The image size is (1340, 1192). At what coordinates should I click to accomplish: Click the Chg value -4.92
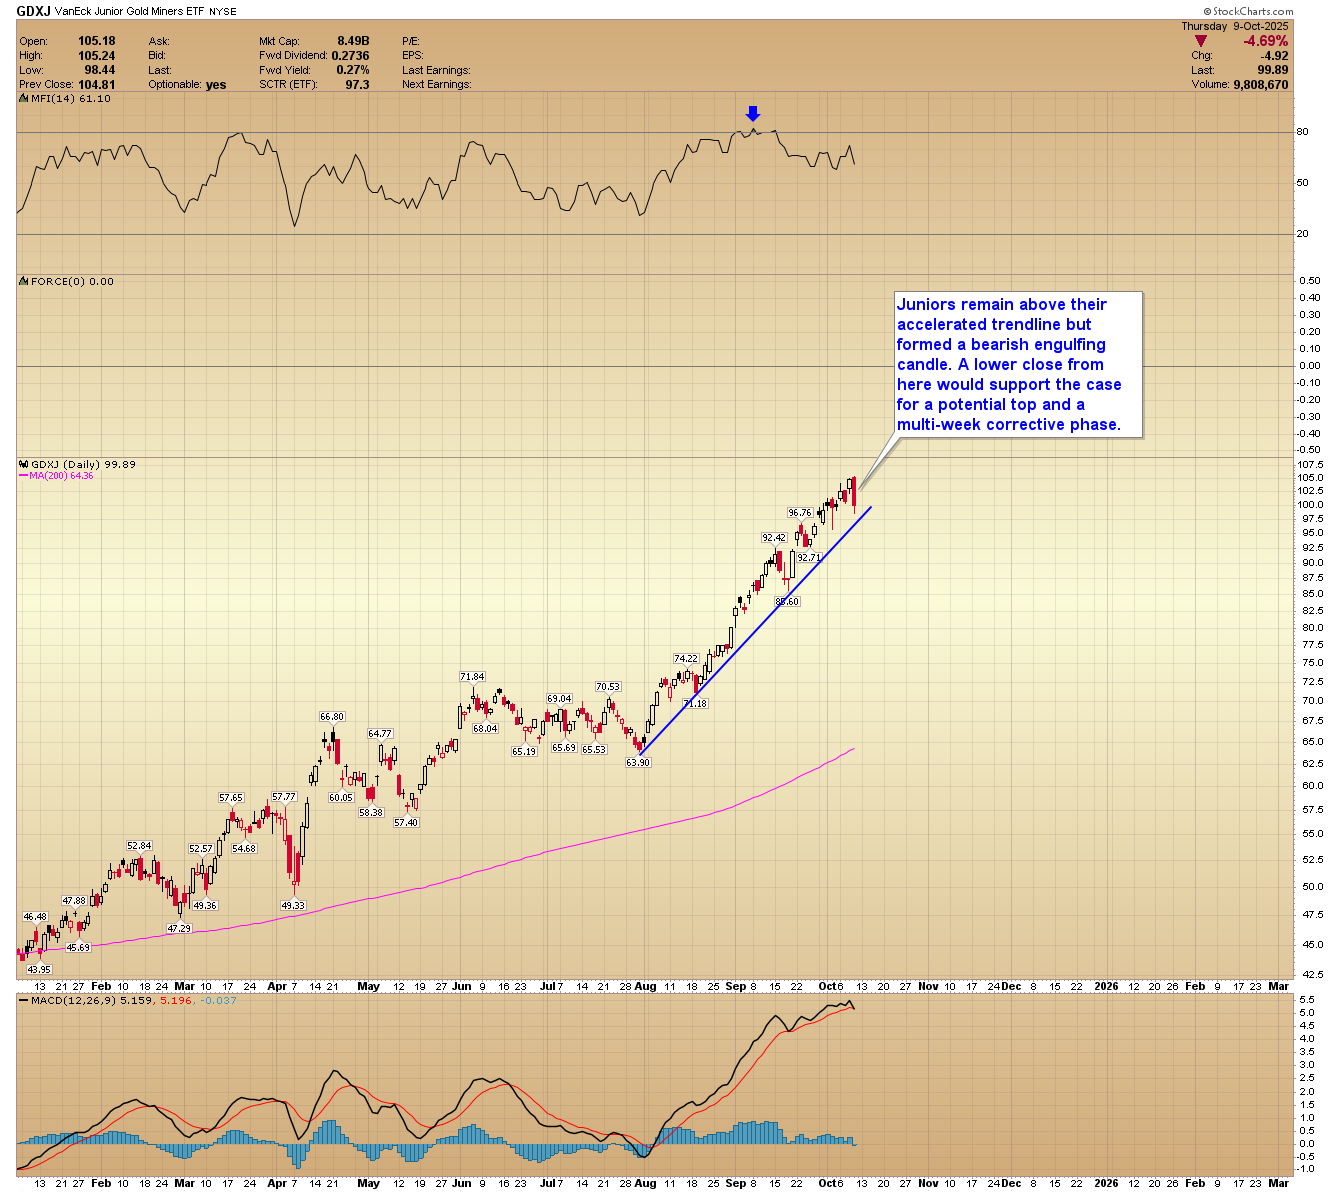click(x=1275, y=56)
